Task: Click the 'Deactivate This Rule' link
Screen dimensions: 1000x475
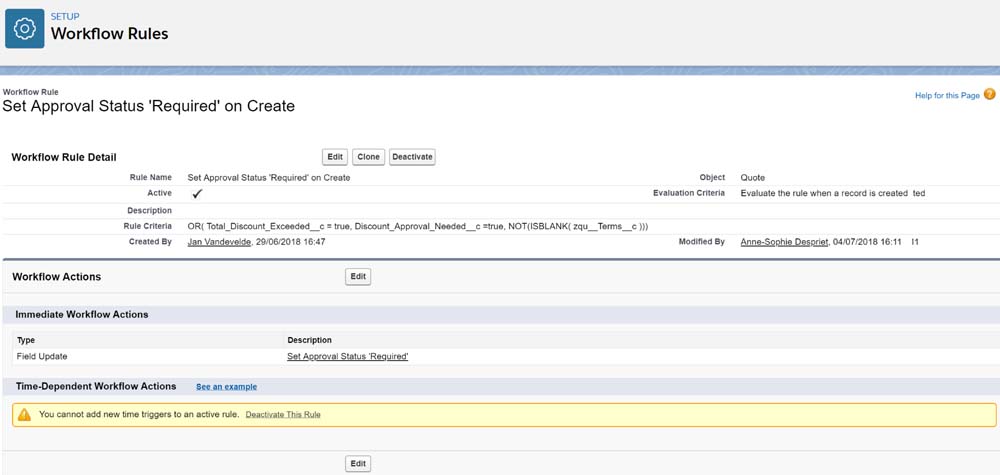Action: tap(283, 414)
